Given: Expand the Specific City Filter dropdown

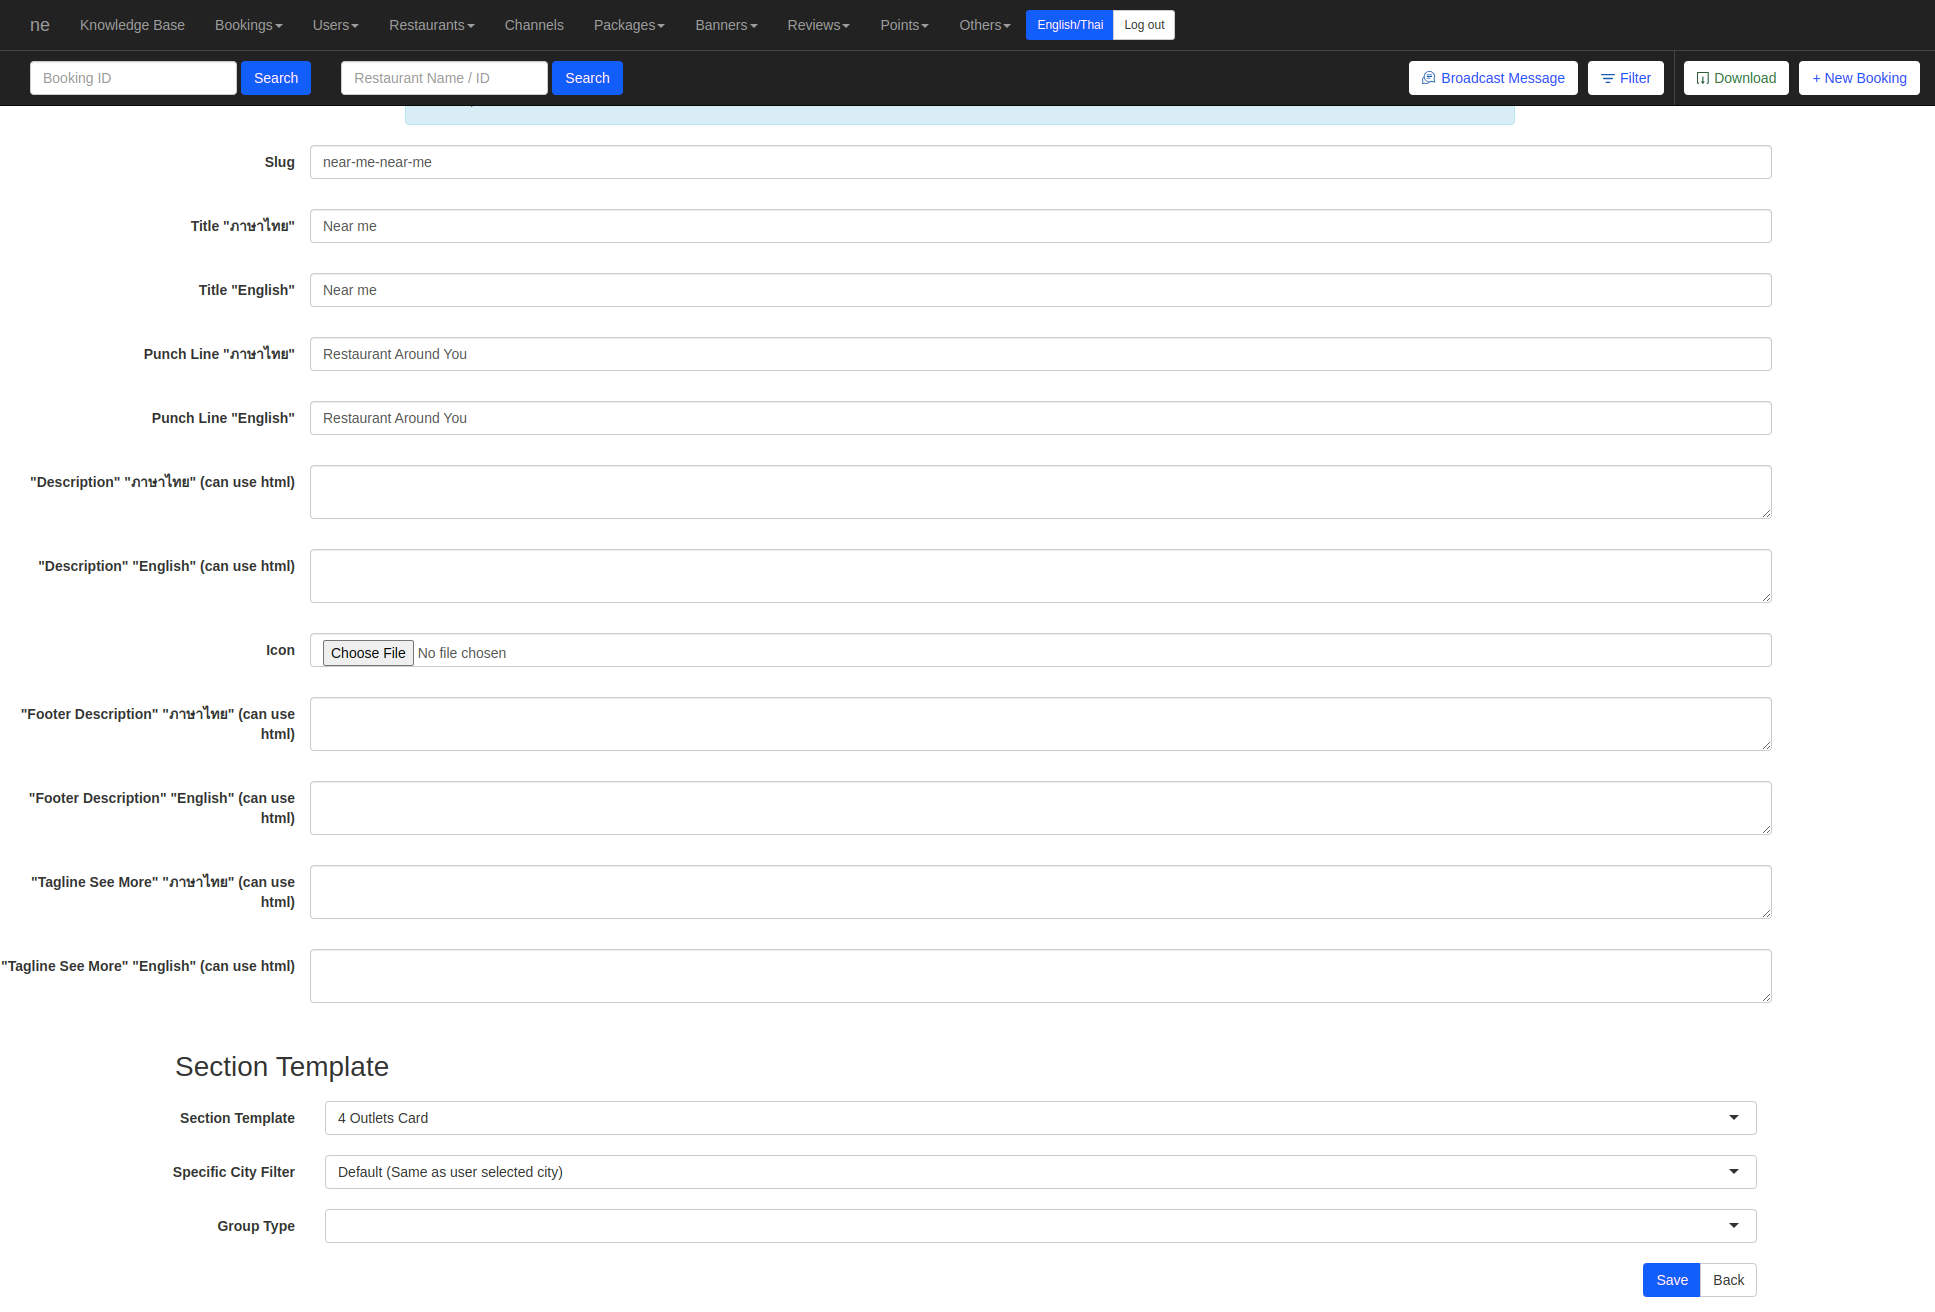Looking at the screenshot, I should [1040, 1172].
